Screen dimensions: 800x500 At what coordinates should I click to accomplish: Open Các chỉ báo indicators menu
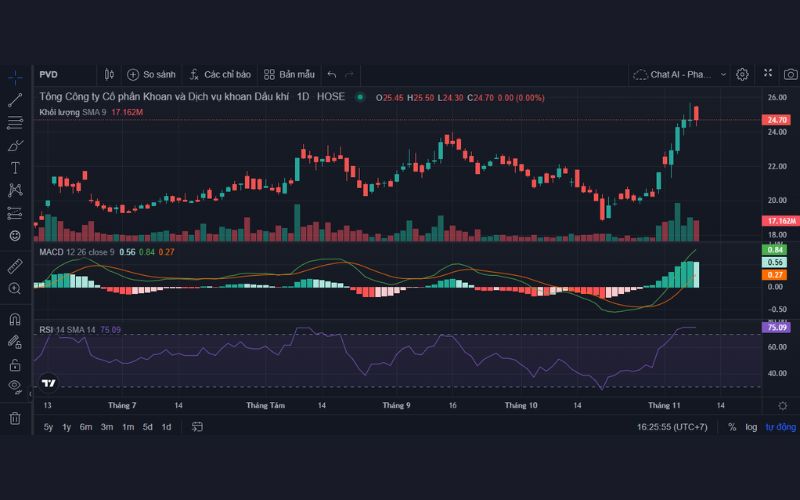click(x=219, y=74)
